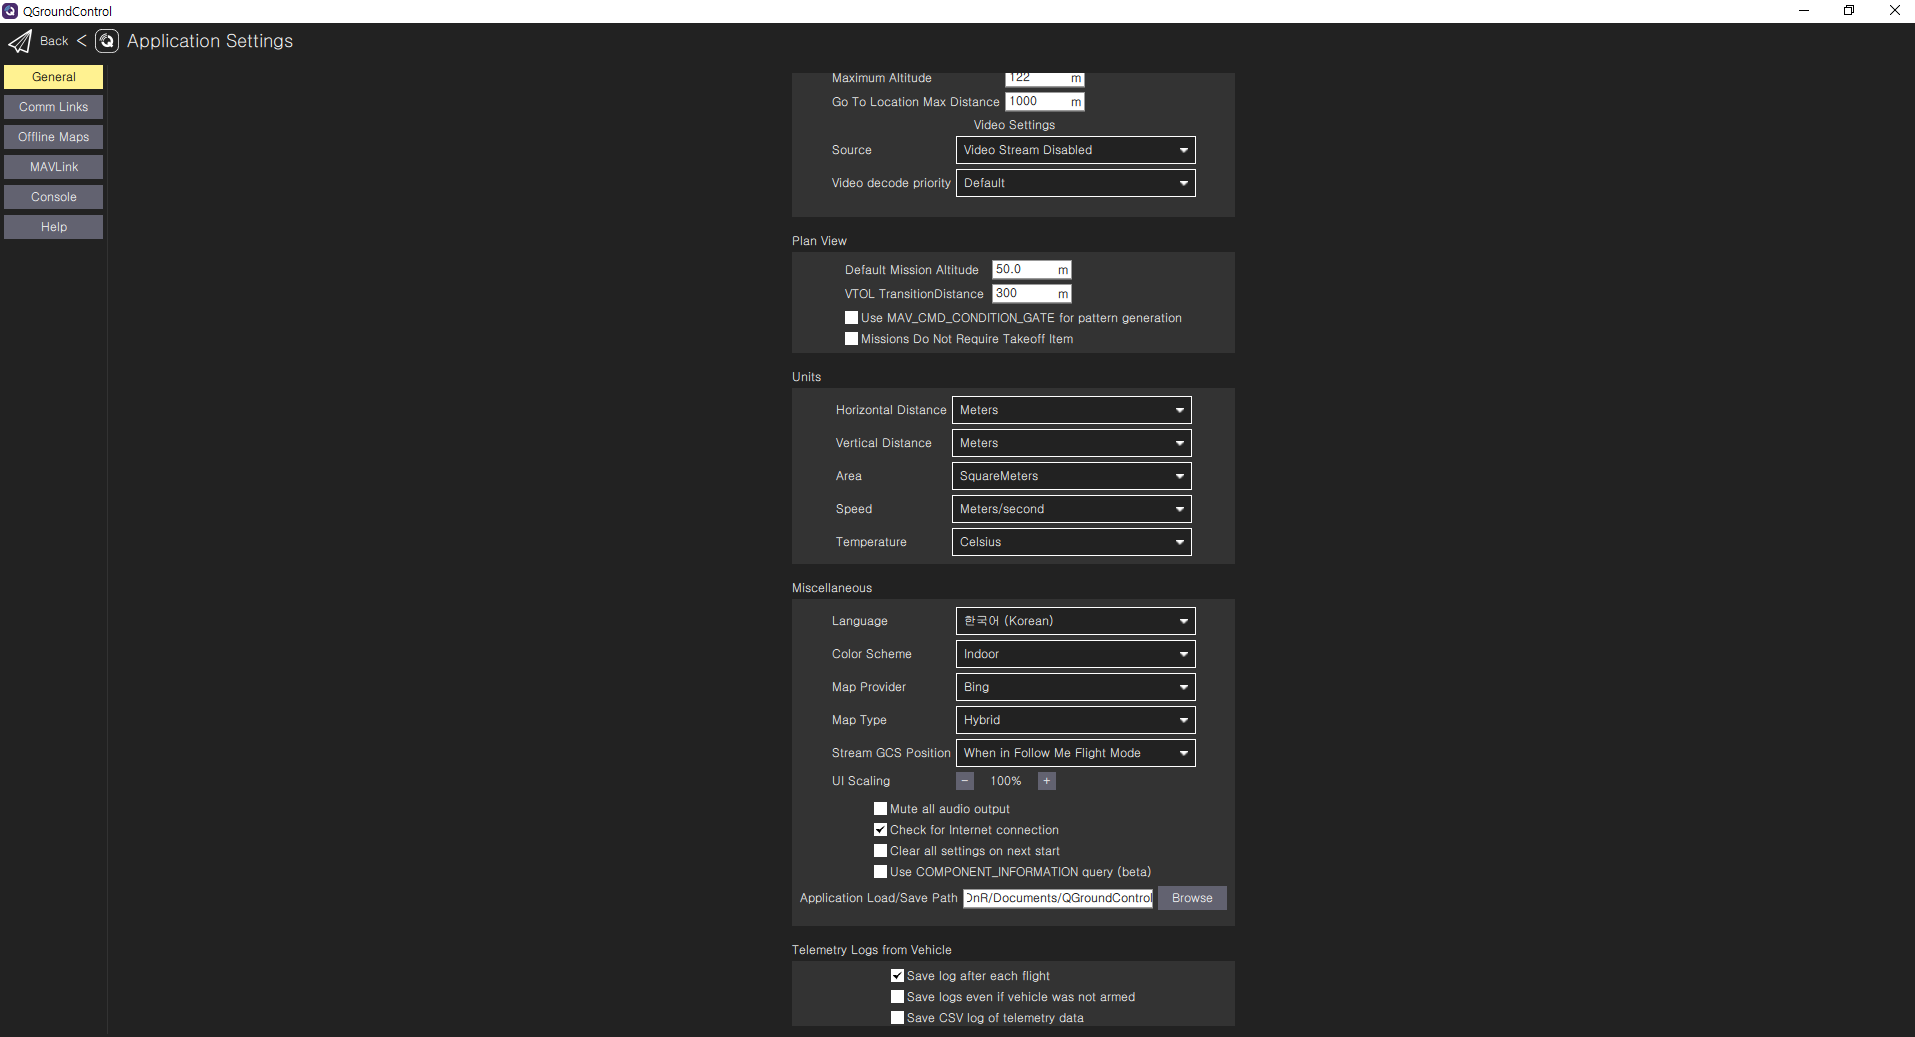The height and width of the screenshot is (1037, 1915).
Task: Increase UI Scaling with the plus button
Action: [x=1046, y=780]
